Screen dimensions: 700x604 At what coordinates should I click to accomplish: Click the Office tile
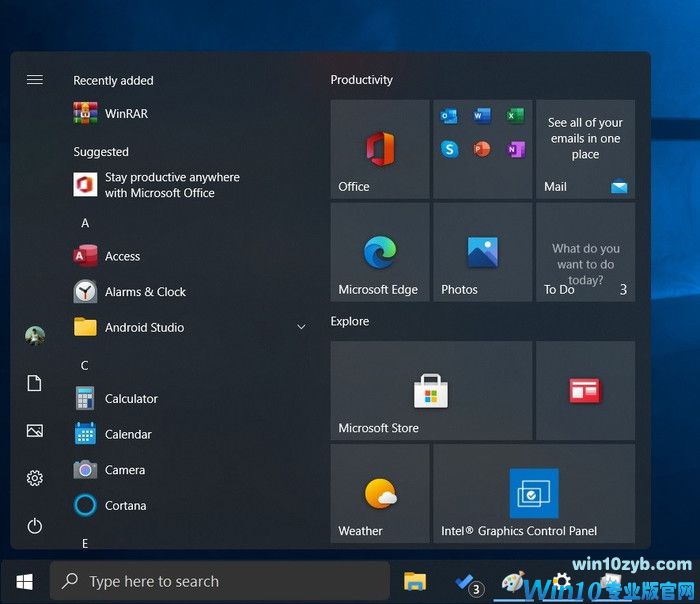(x=380, y=149)
